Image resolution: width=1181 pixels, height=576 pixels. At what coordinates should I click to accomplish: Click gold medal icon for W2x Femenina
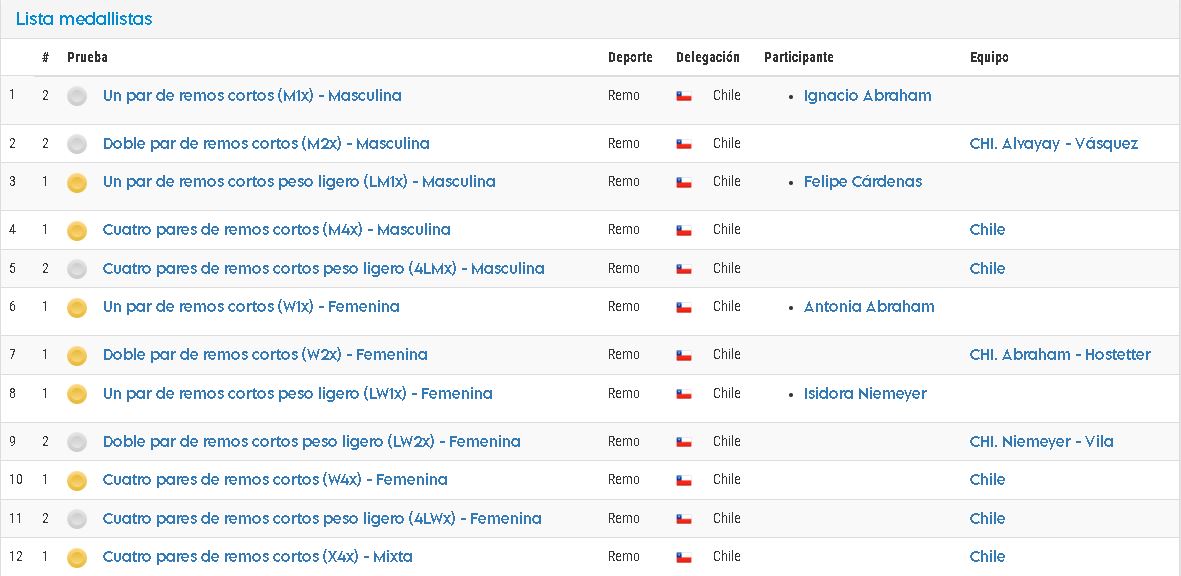(x=77, y=355)
